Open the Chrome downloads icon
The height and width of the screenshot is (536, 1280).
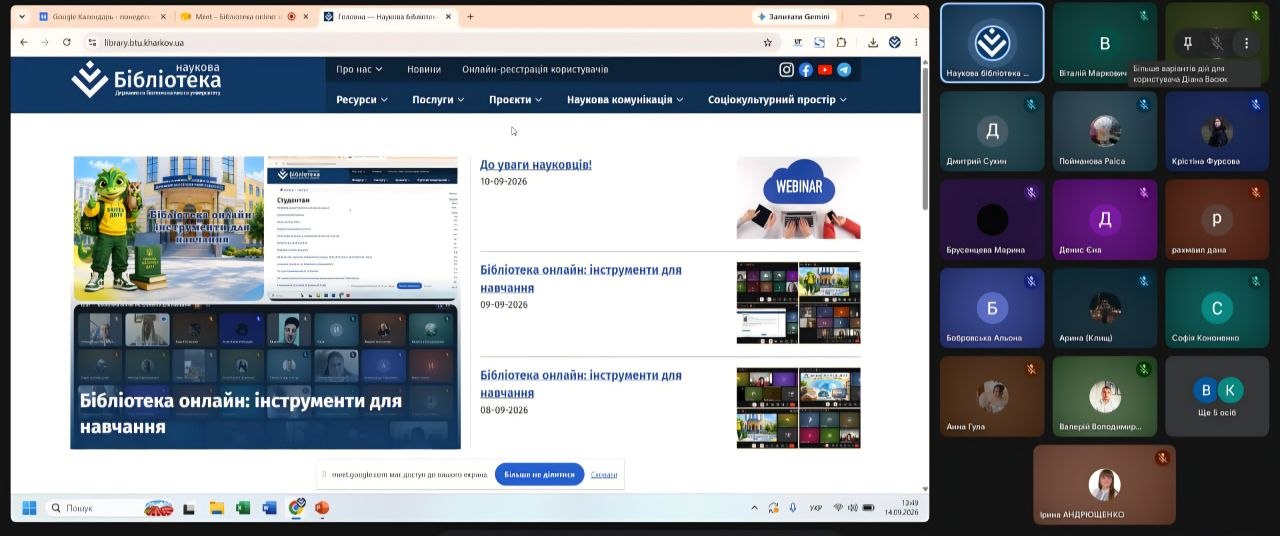pyautogui.click(x=873, y=42)
